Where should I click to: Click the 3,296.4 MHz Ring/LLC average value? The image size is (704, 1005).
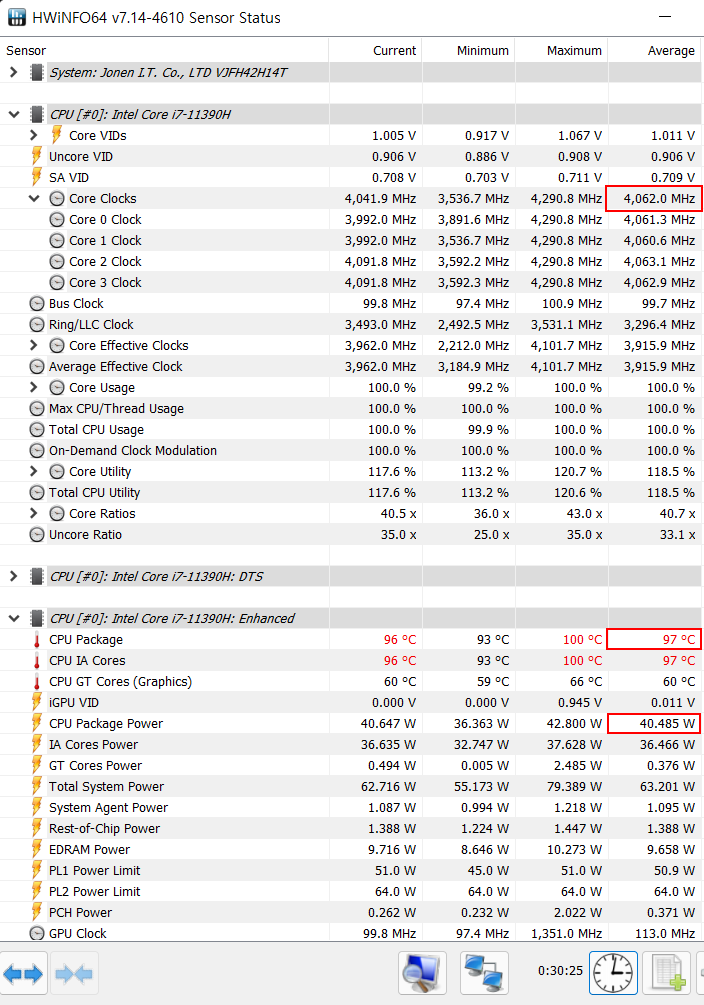click(x=659, y=325)
